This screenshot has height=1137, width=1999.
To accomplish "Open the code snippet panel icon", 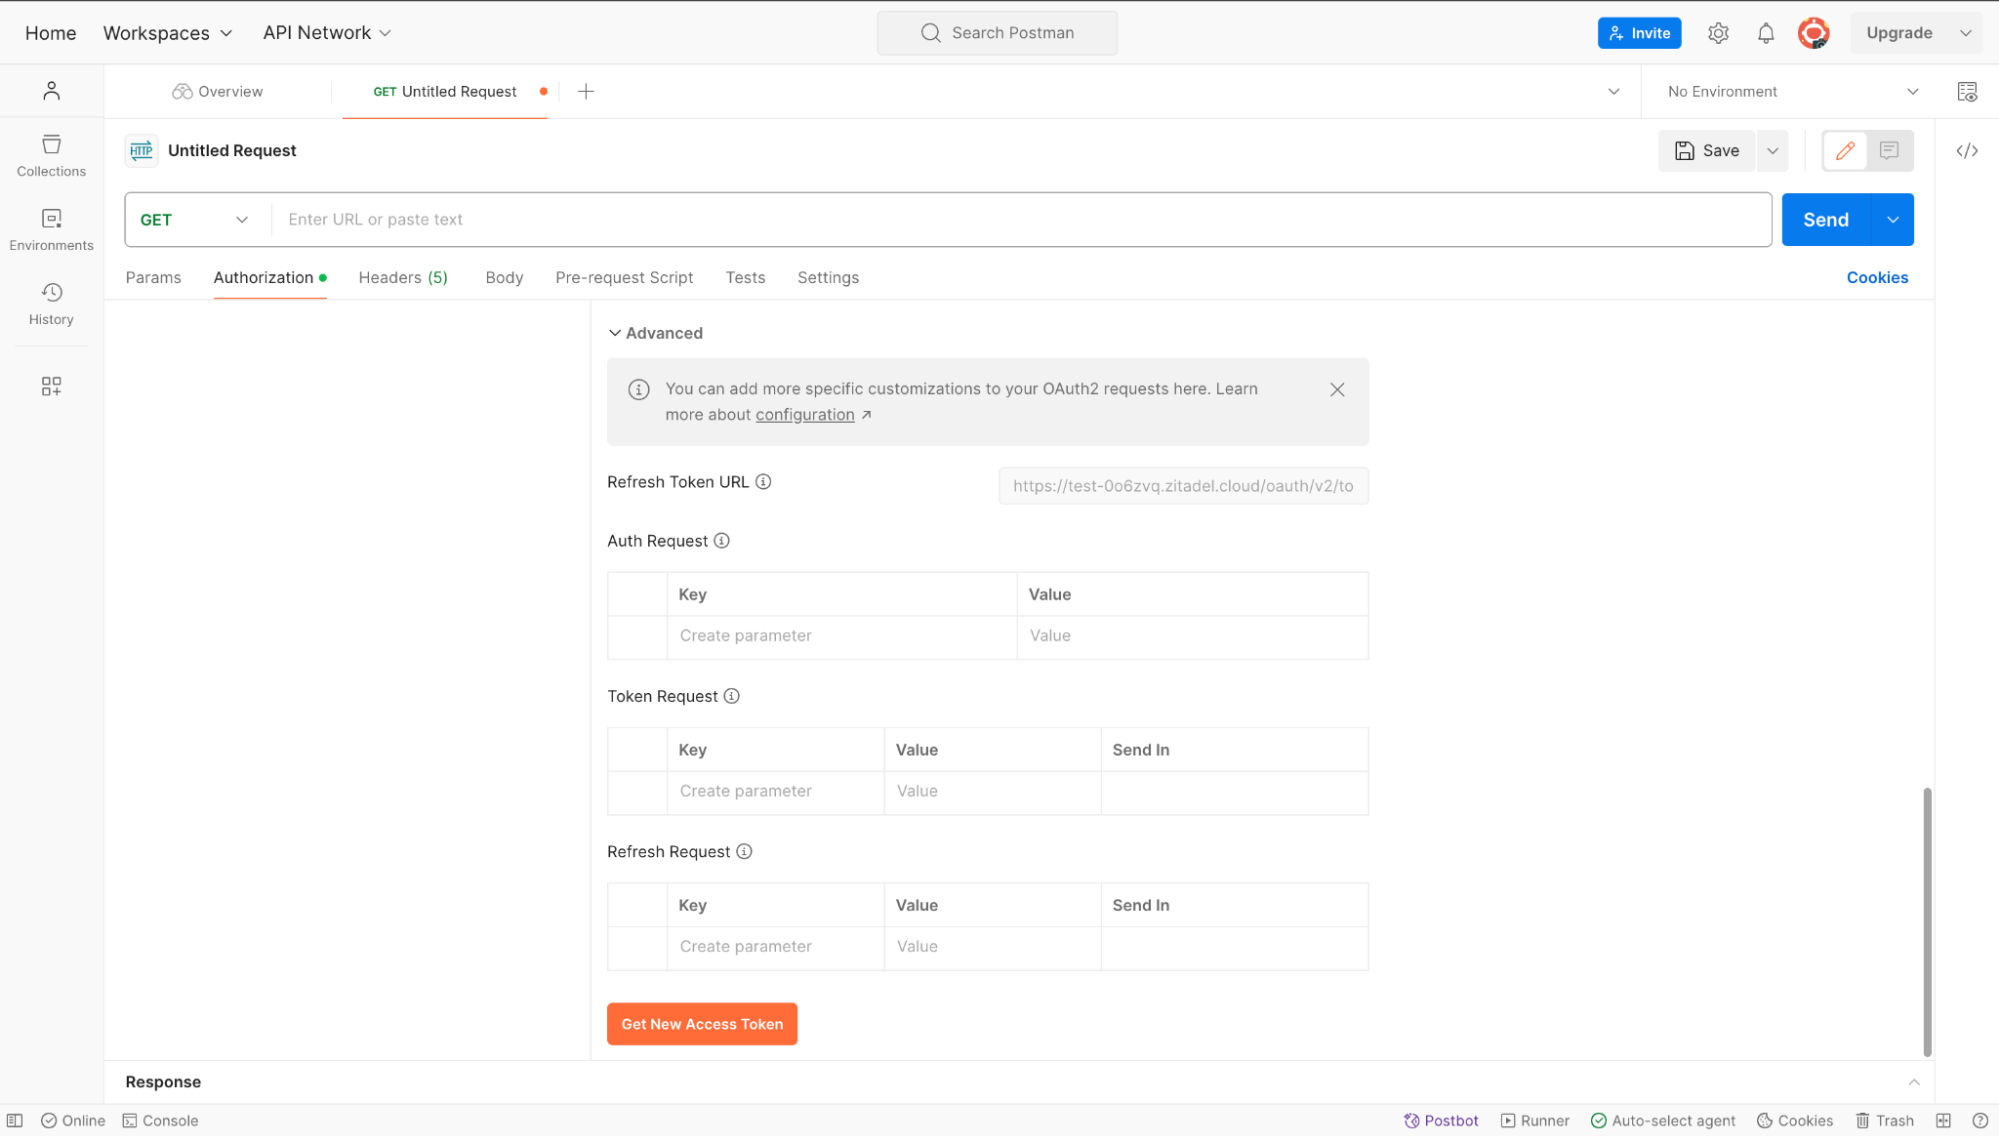I will [x=1966, y=151].
